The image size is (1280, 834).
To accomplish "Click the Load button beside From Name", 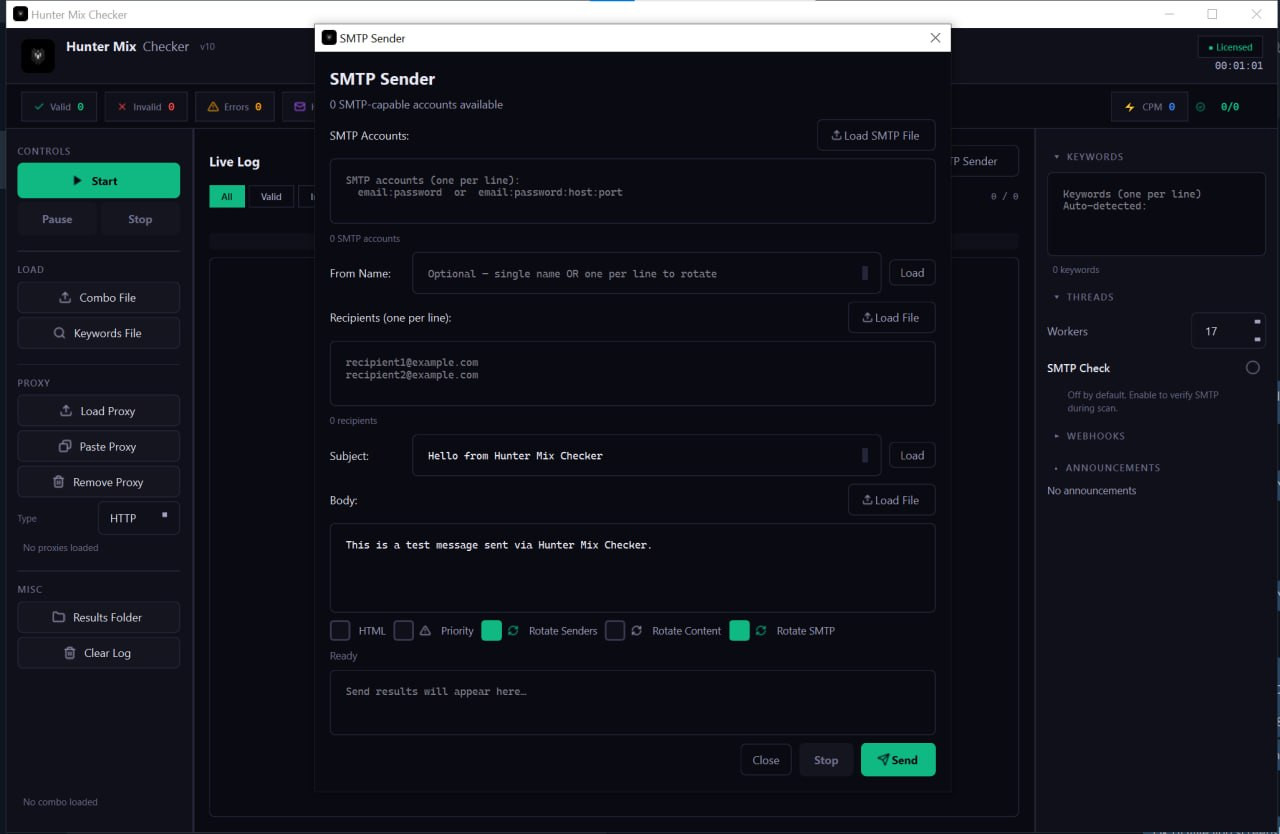I will [912, 272].
